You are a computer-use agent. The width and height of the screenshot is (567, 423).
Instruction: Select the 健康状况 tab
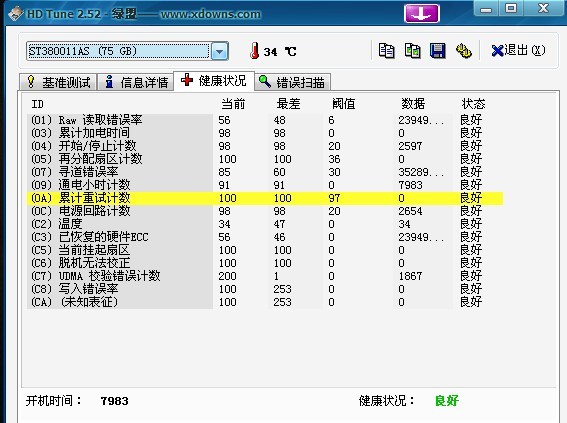click(214, 81)
